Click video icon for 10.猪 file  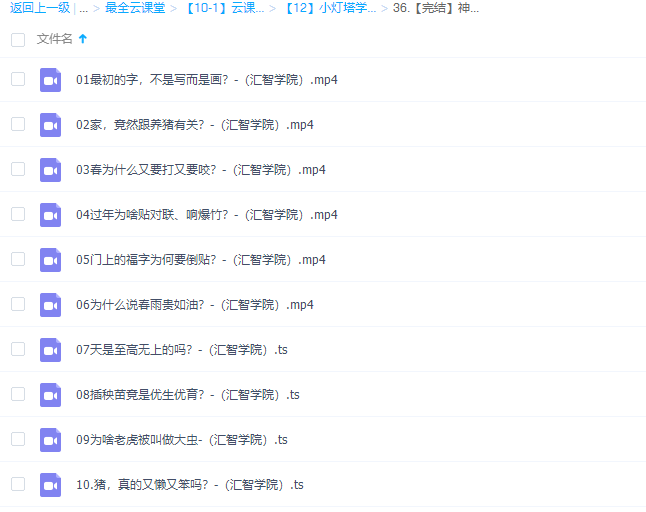pyautogui.click(x=50, y=485)
